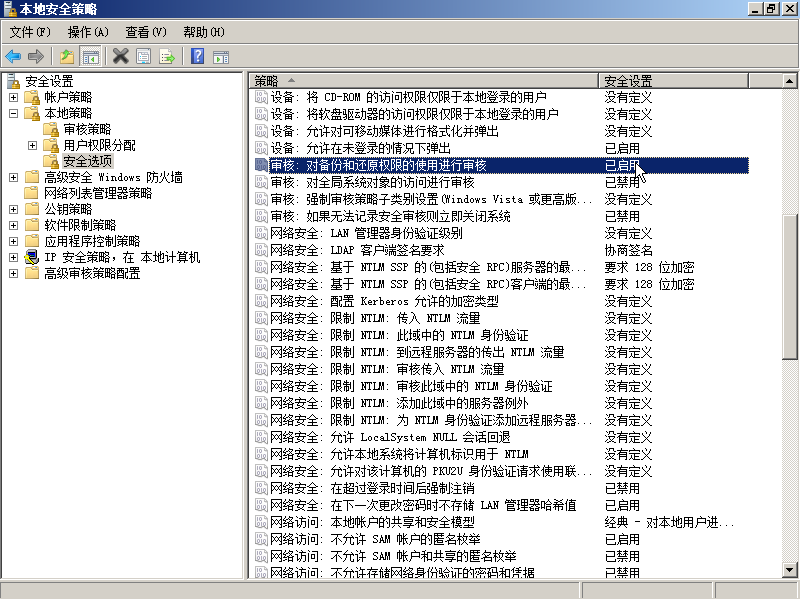Click the blue Help question mark icon
The width and height of the screenshot is (800, 600).
point(197,56)
